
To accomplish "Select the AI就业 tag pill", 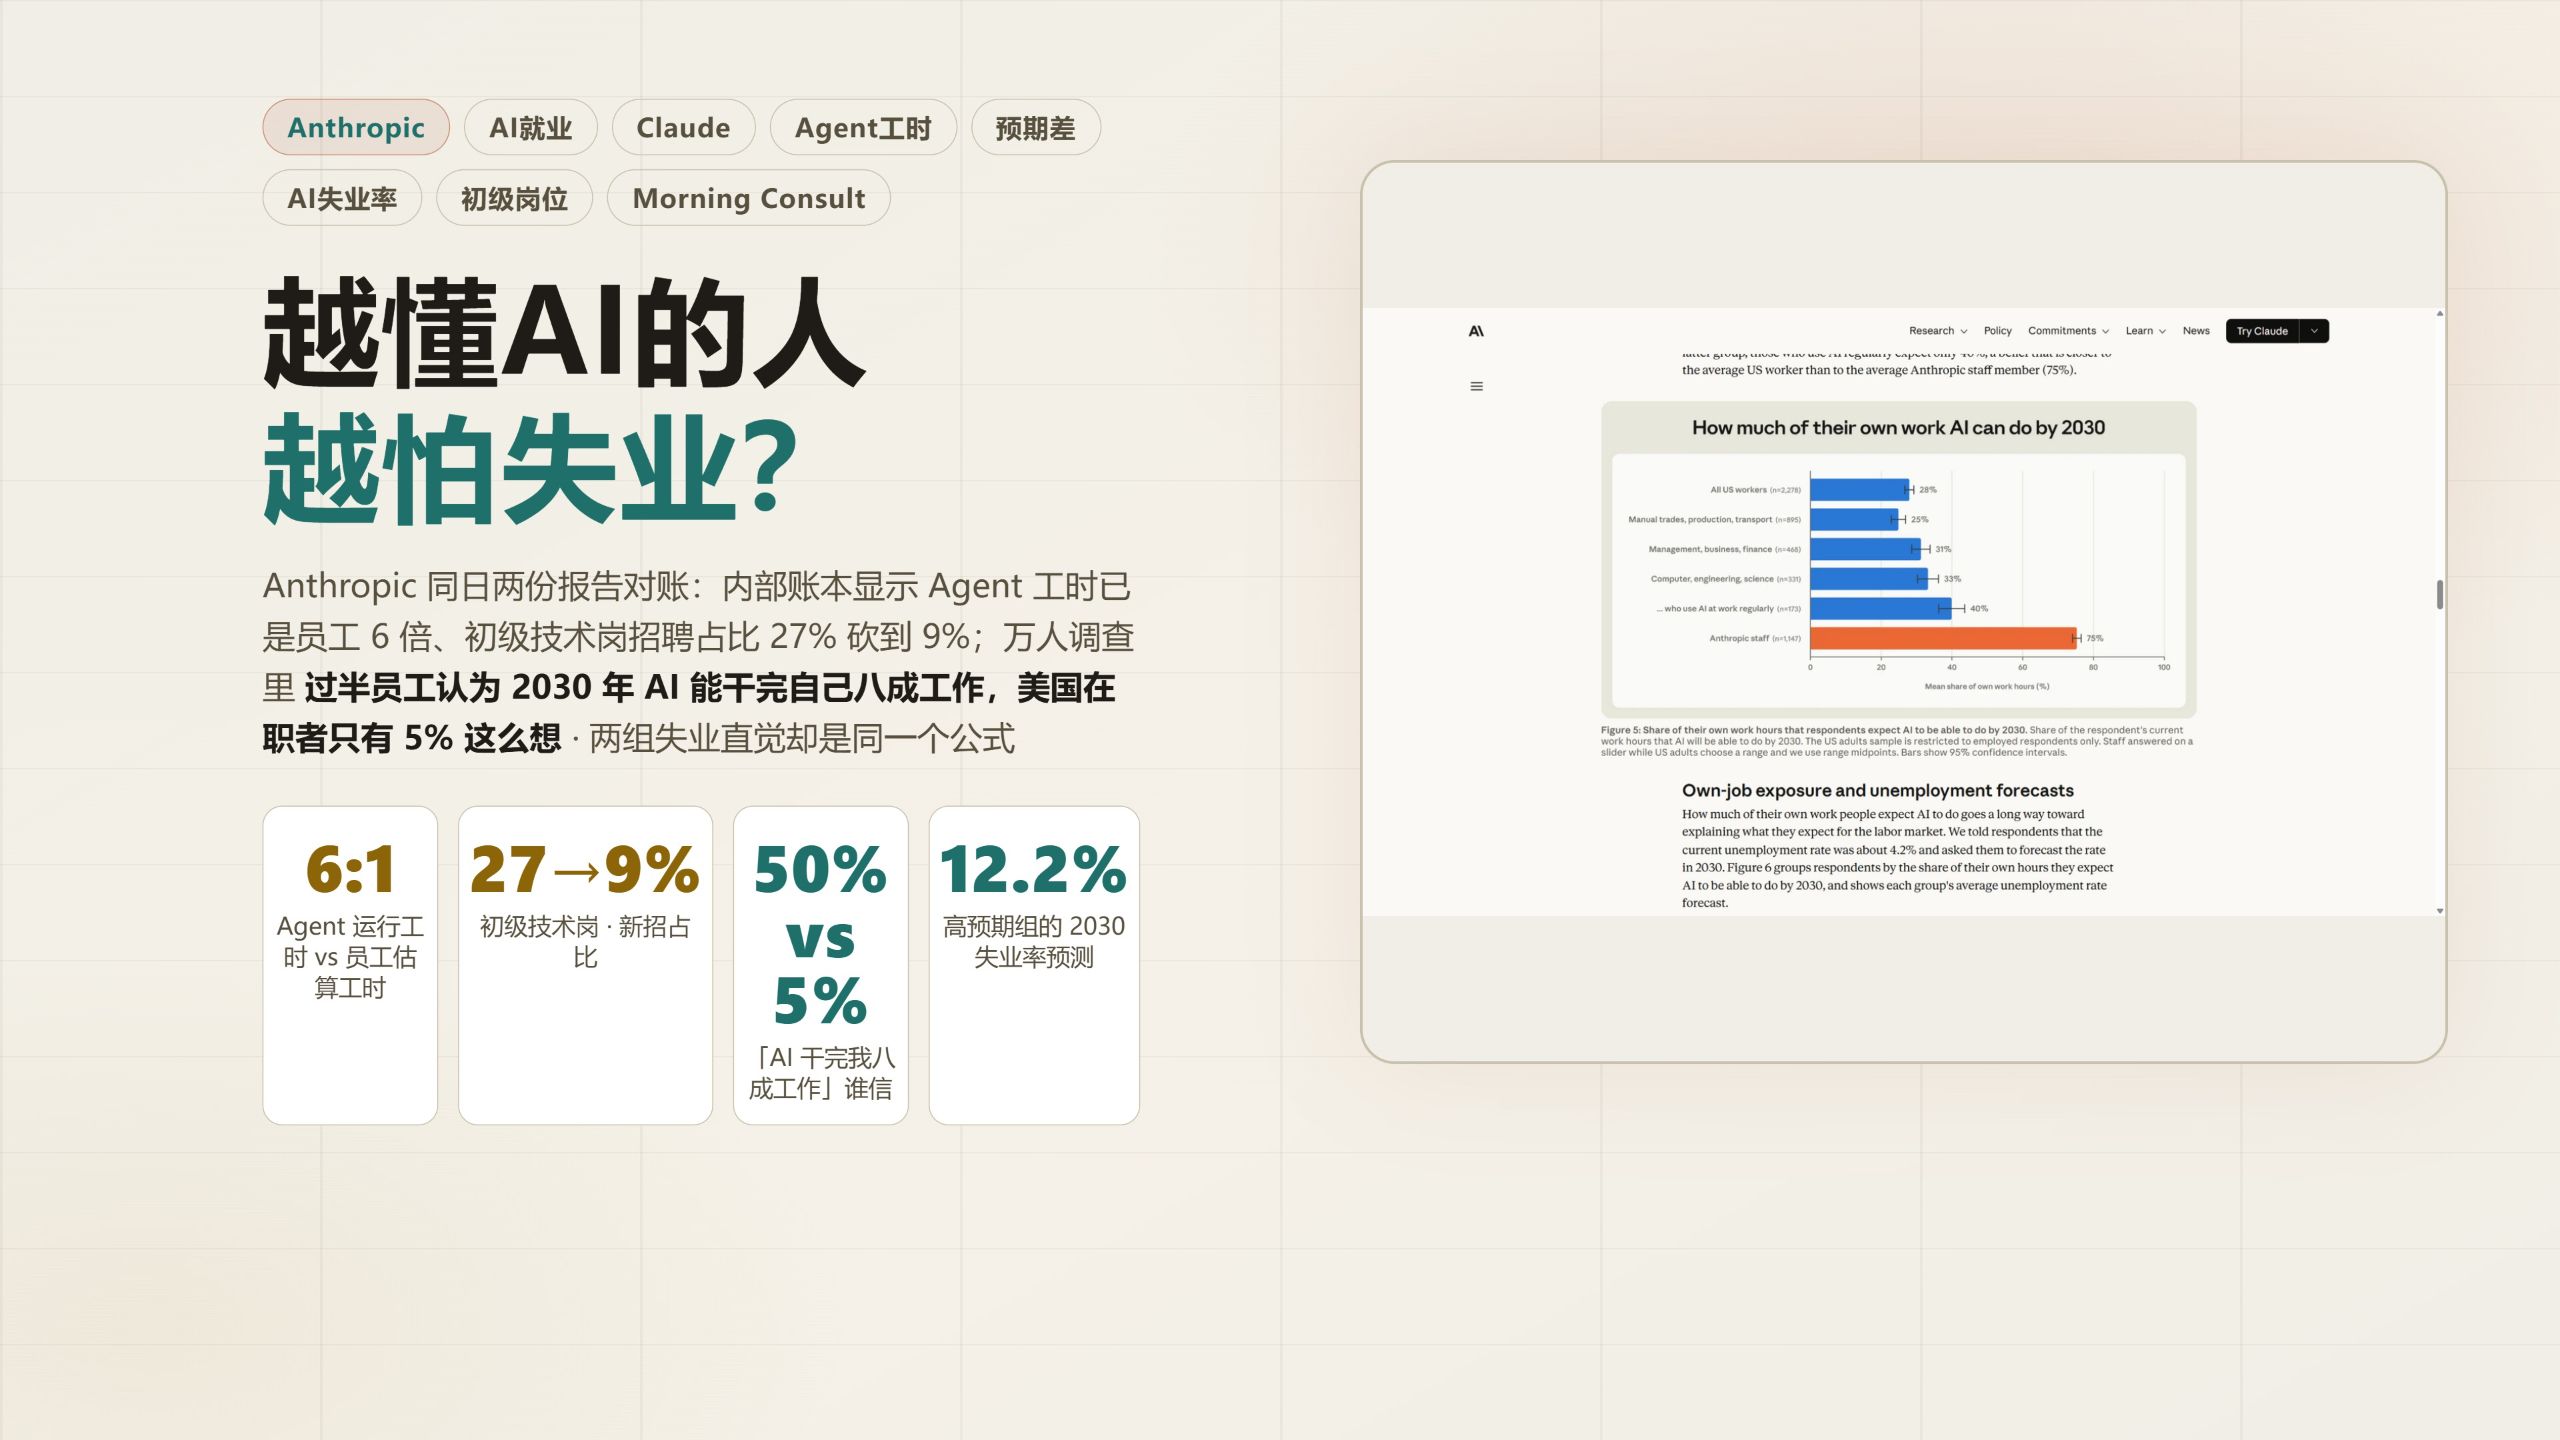I will [530, 127].
